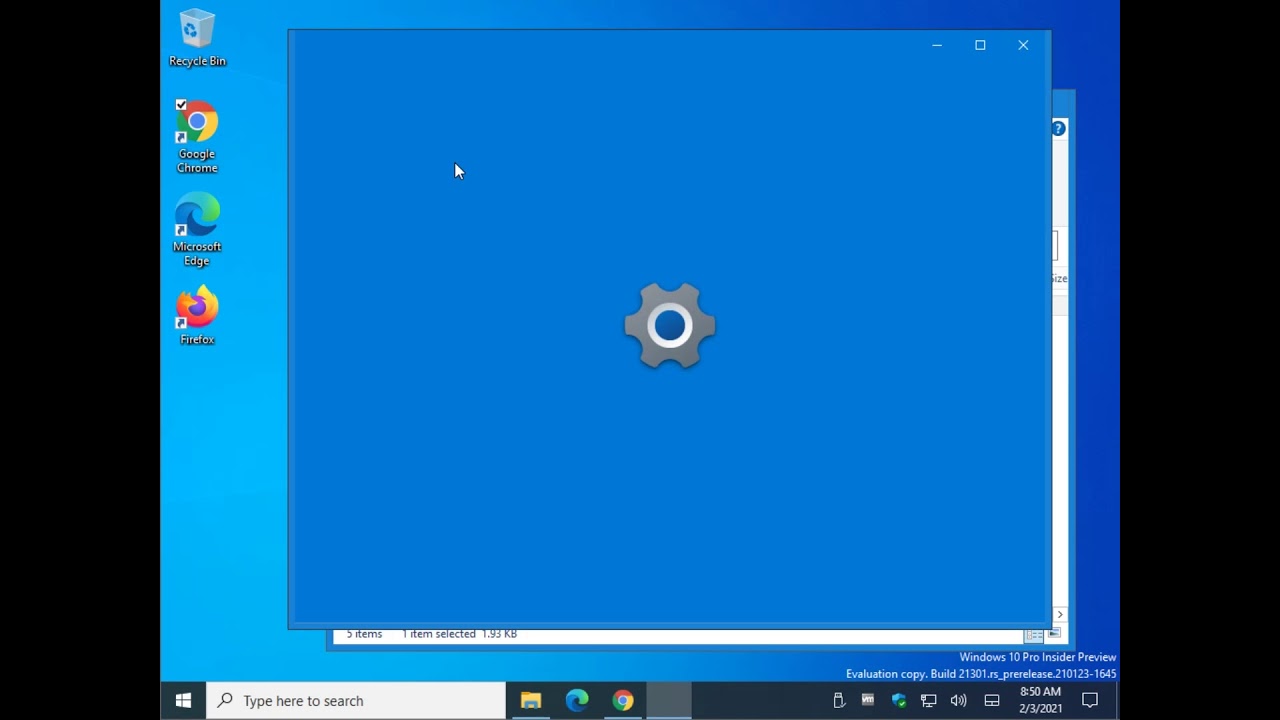The height and width of the screenshot is (720, 1280).
Task: Select the Firefox desktop shortcut
Action: tap(197, 316)
